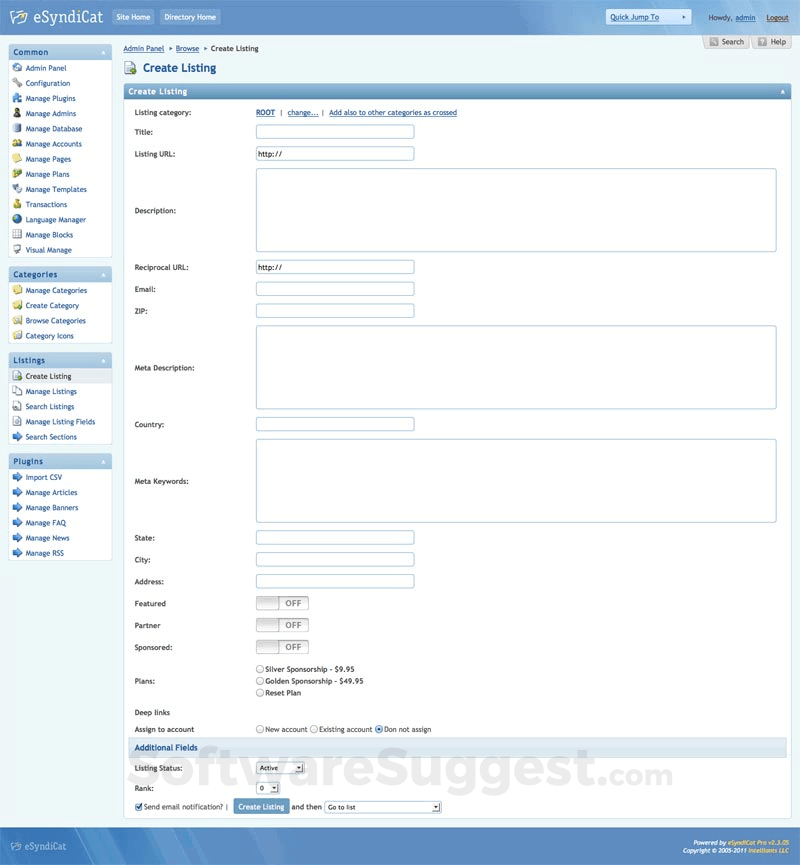Open the Manage Plugins page
Screen dimensions: 800x865
point(51,98)
